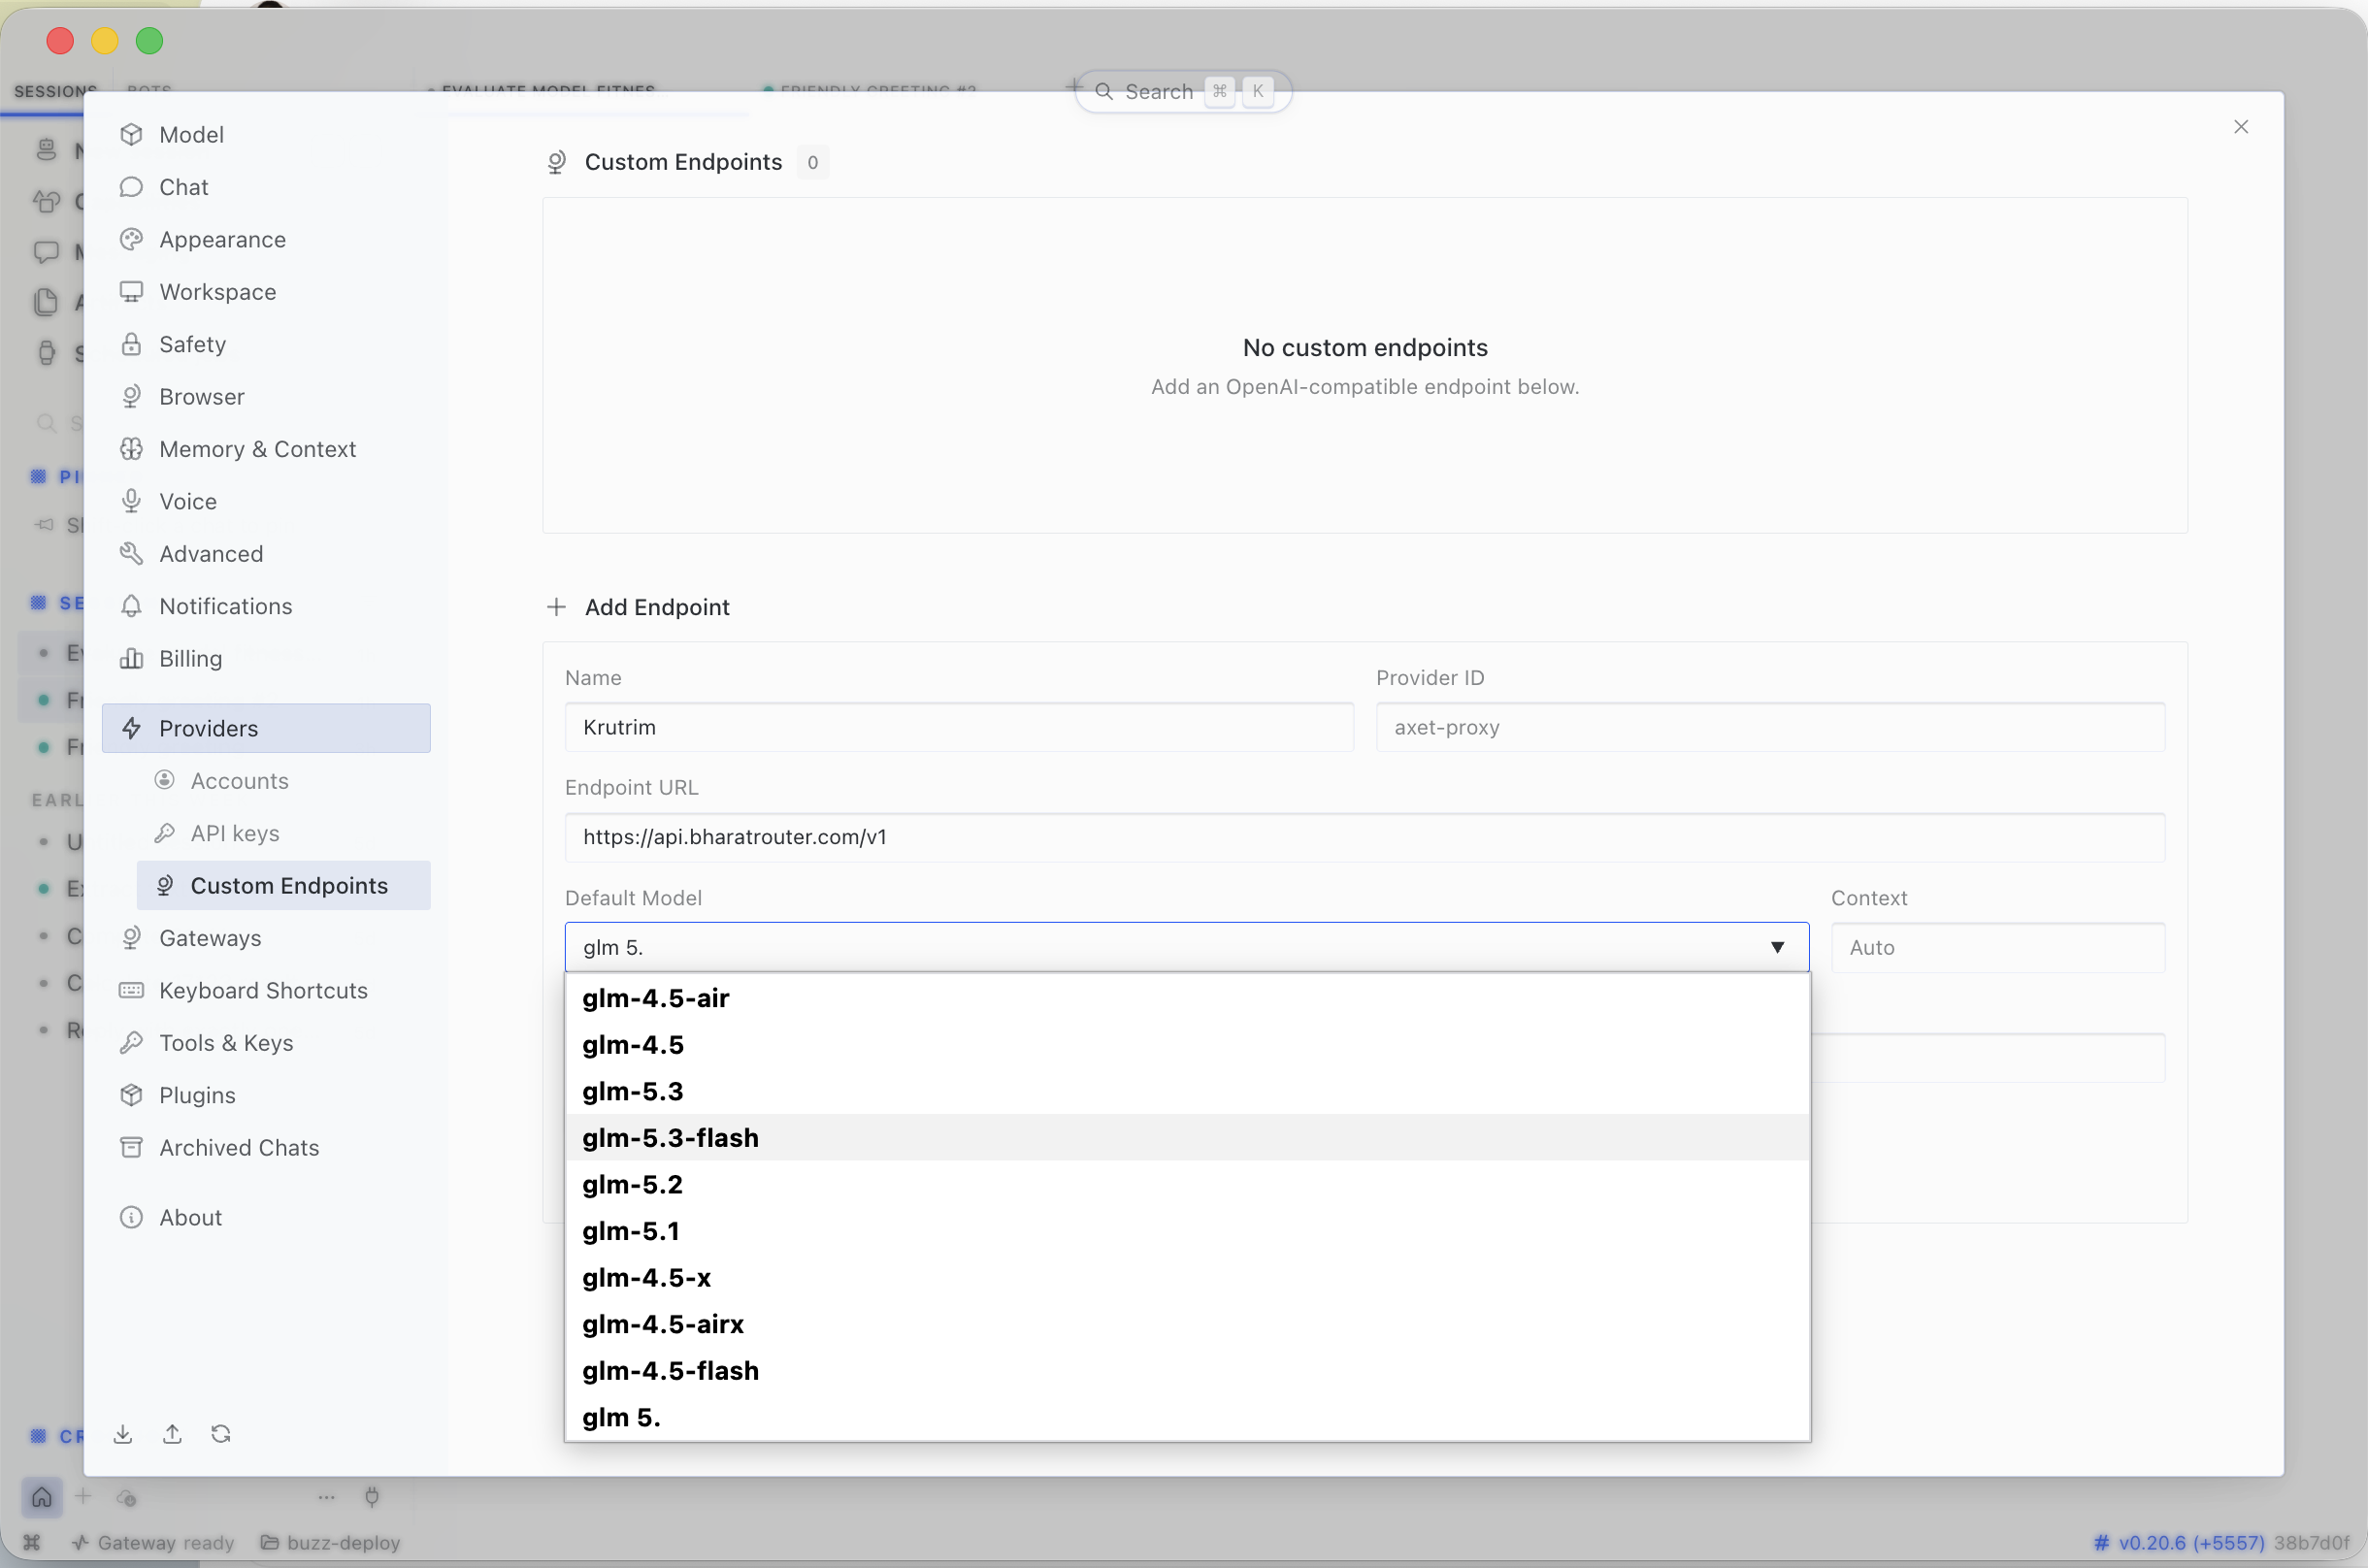Click the Add Endpoint plus icon
Viewport: 2368px width, 1568px height.
pyautogui.click(x=556, y=607)
